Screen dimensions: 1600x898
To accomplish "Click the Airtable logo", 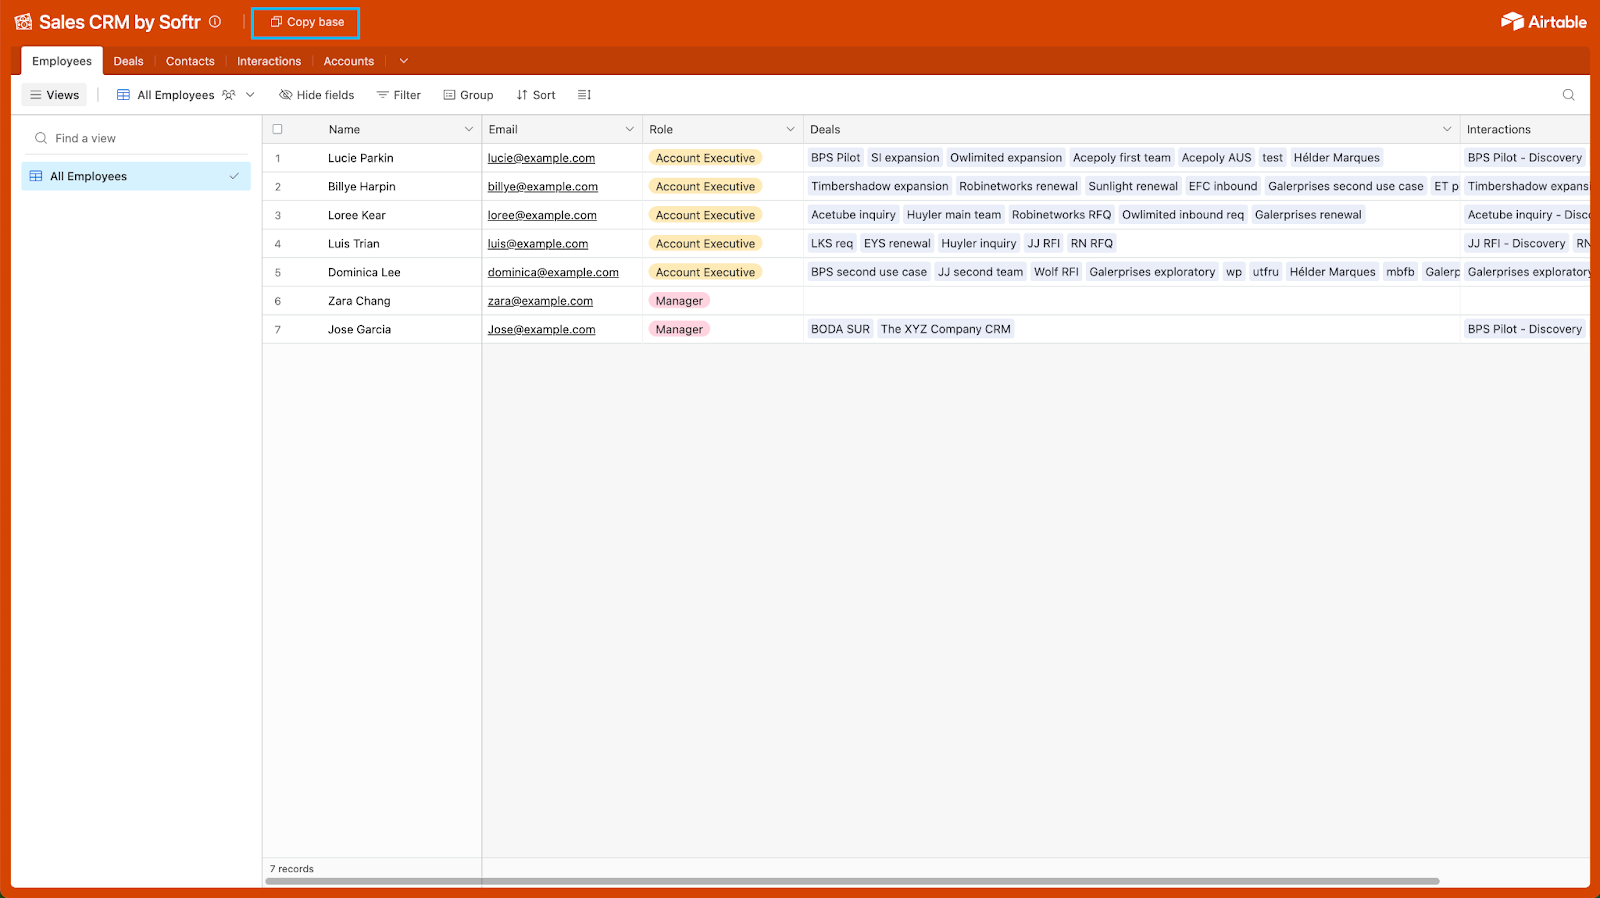I will coord(1543,22).
